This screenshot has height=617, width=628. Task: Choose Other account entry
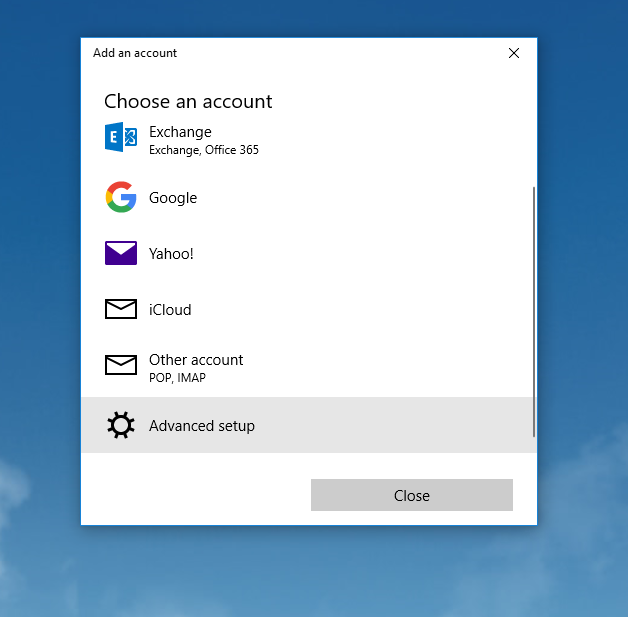(x=307, y=367)
